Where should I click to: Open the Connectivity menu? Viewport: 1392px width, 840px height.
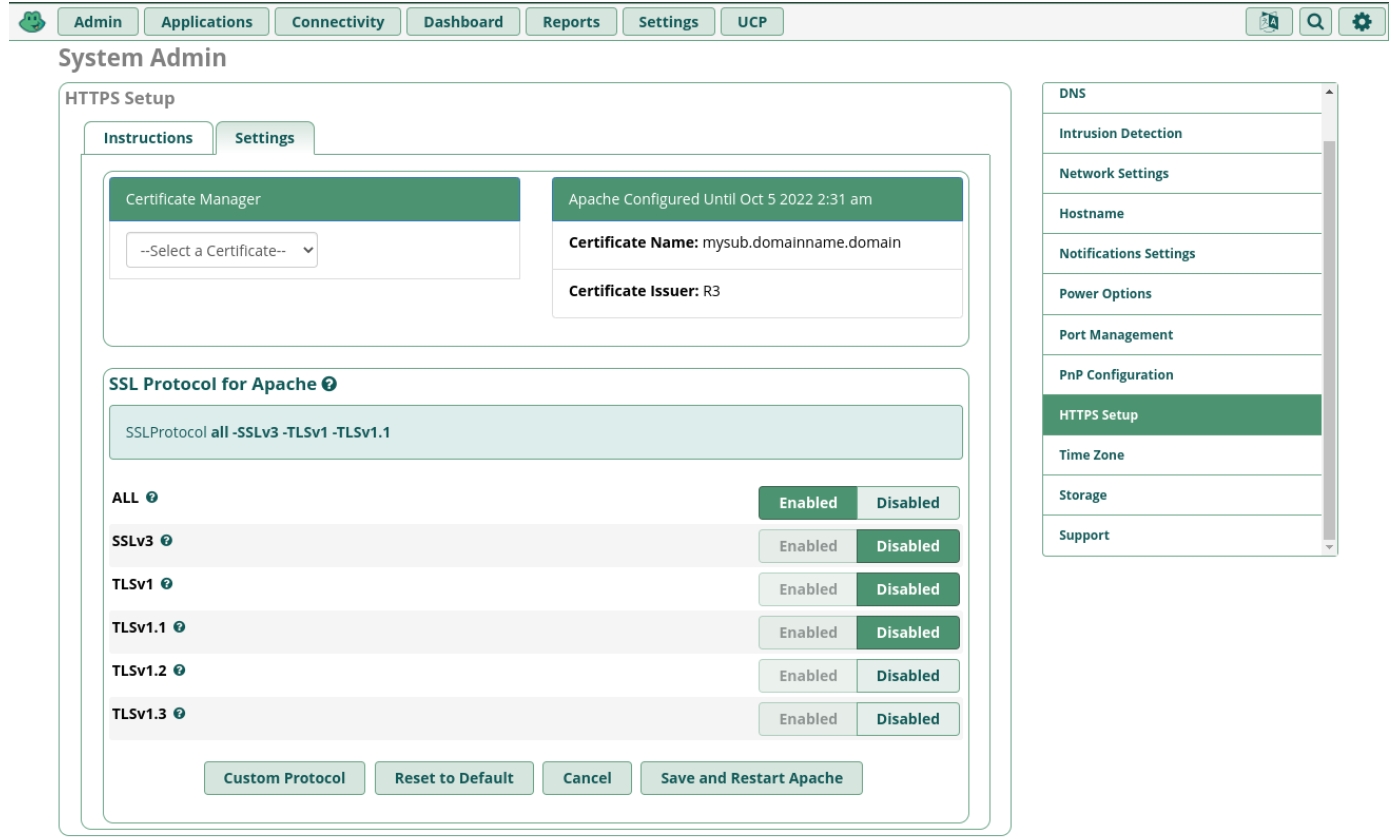[x=338, y=22]
